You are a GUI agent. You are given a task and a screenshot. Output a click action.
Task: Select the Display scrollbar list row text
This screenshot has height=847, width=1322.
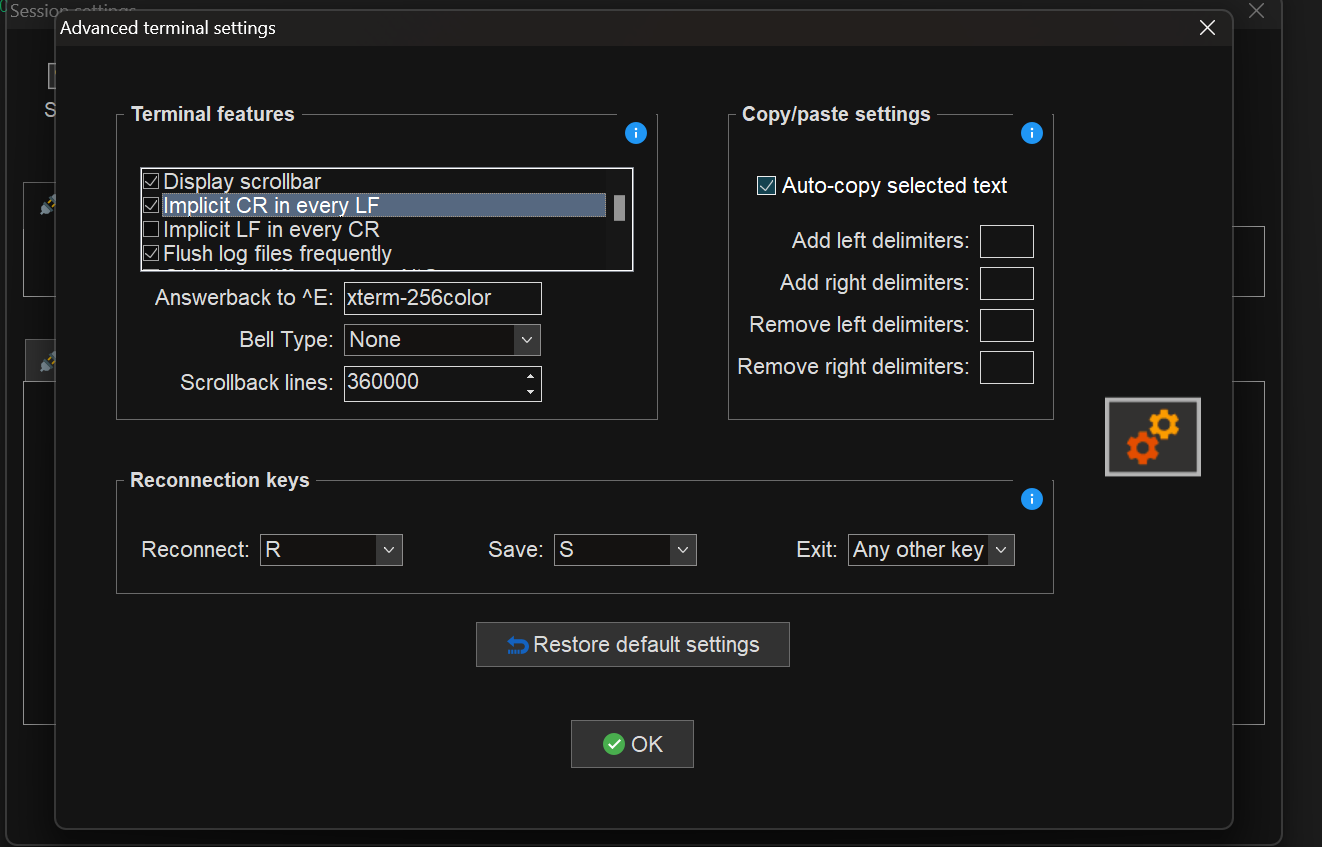coord(243,182)
